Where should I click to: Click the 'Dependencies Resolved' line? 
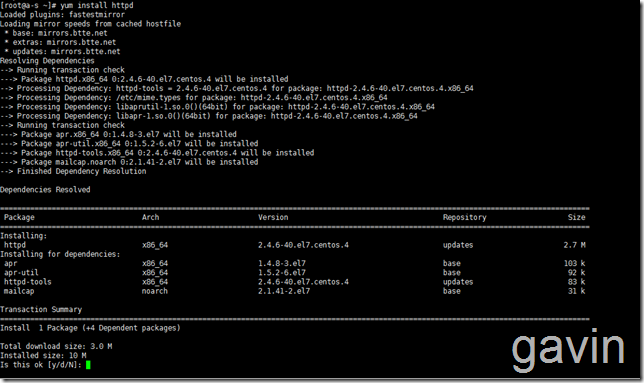click(x=45, y=190)
